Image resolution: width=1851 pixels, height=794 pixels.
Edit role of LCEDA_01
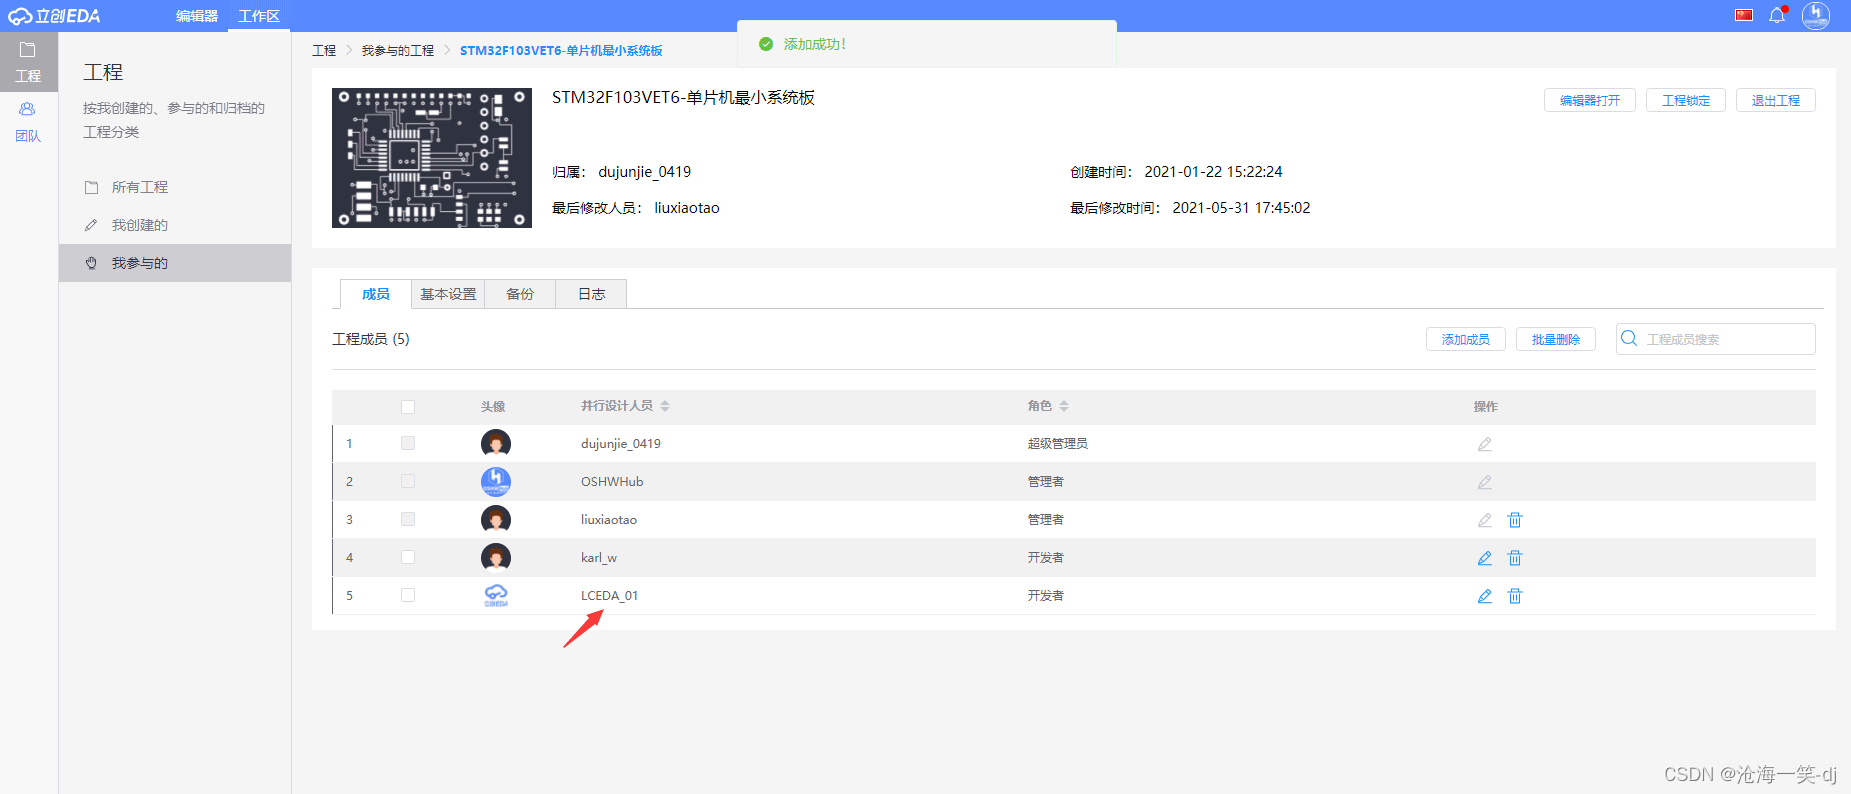pyautogui.click(x=1485, y=596)
